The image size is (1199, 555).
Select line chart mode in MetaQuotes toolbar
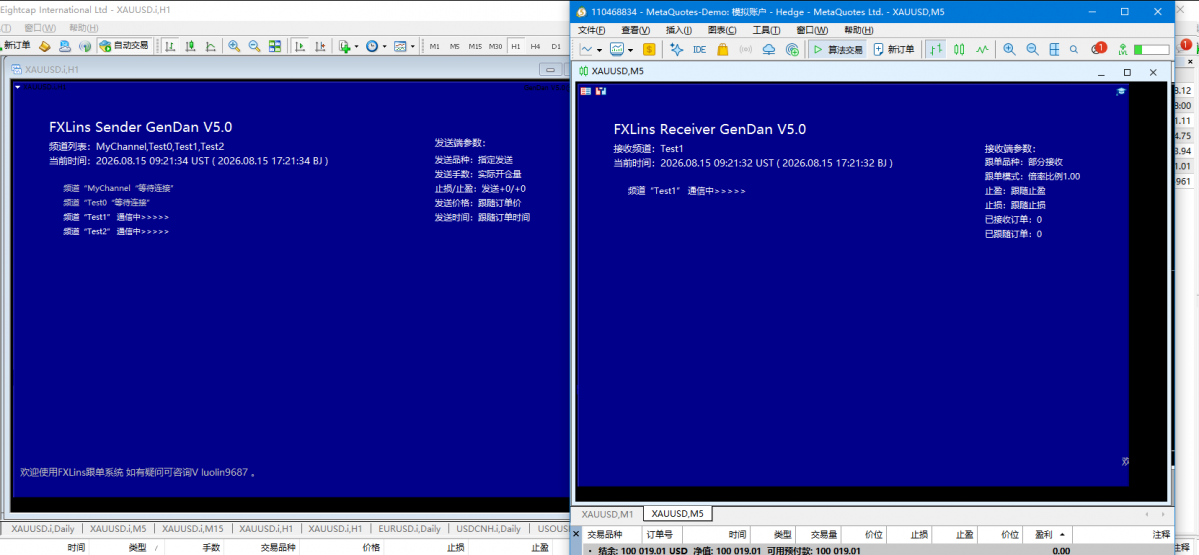coord(983,49)
